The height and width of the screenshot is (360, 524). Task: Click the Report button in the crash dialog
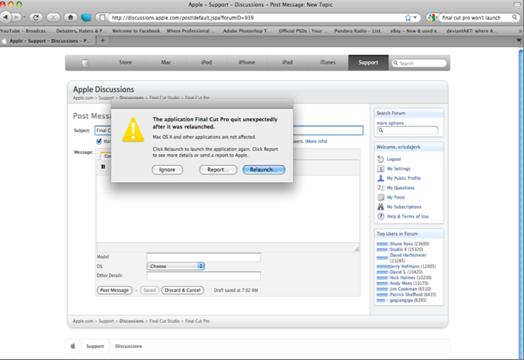[x=218, y=170]
